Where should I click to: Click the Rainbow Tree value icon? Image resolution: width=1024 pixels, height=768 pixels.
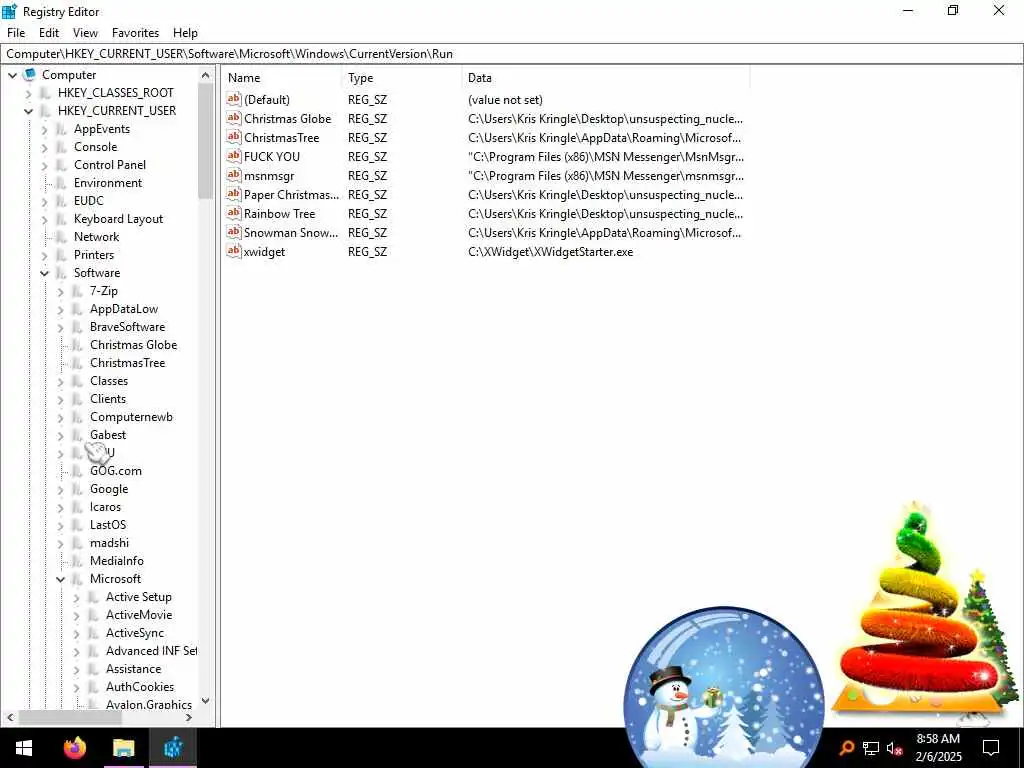click(234, 213)
